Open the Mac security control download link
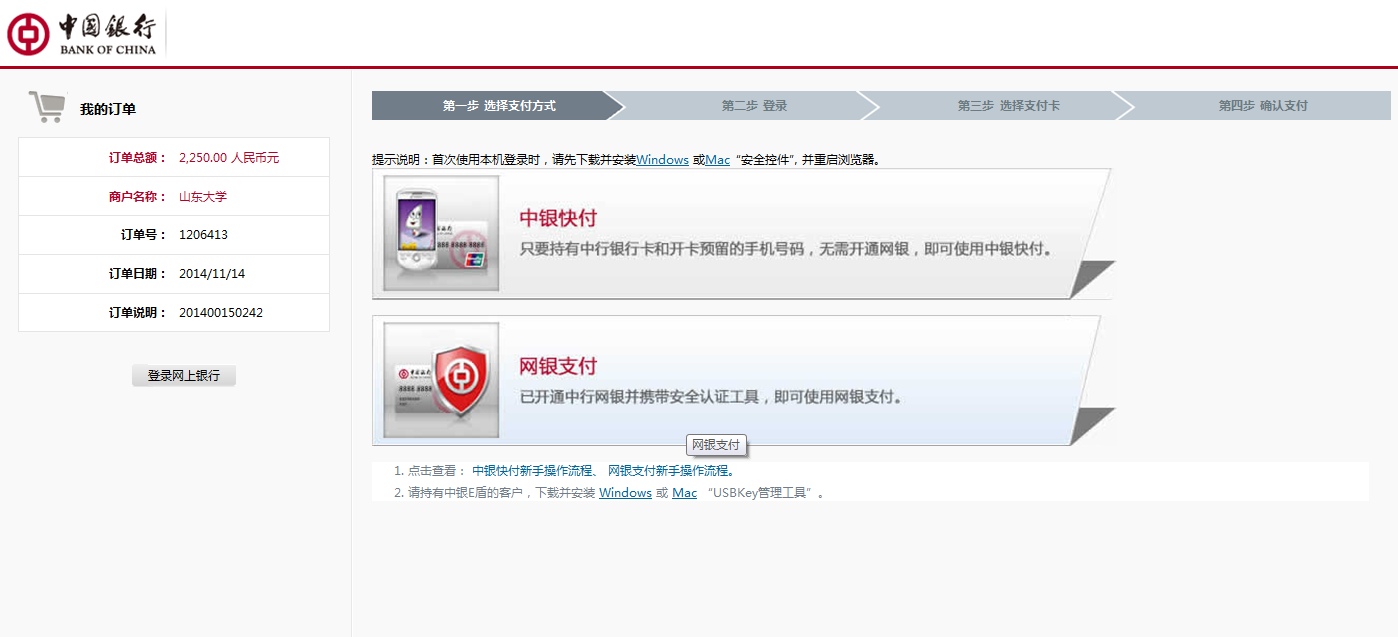This screenshot has width=1398, height=637. tap(717, 160)
